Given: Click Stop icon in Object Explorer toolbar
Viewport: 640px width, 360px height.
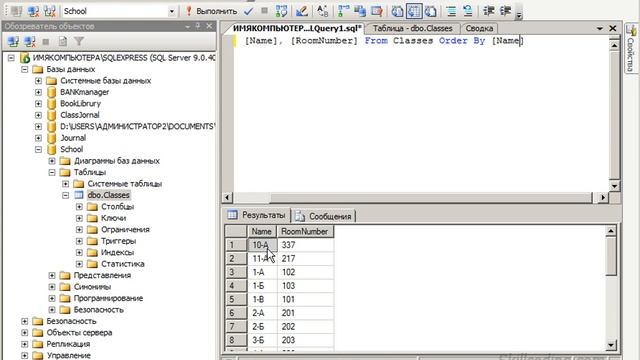Looking at the screenshot, I should pyautogui.click(x=46, y=42).
